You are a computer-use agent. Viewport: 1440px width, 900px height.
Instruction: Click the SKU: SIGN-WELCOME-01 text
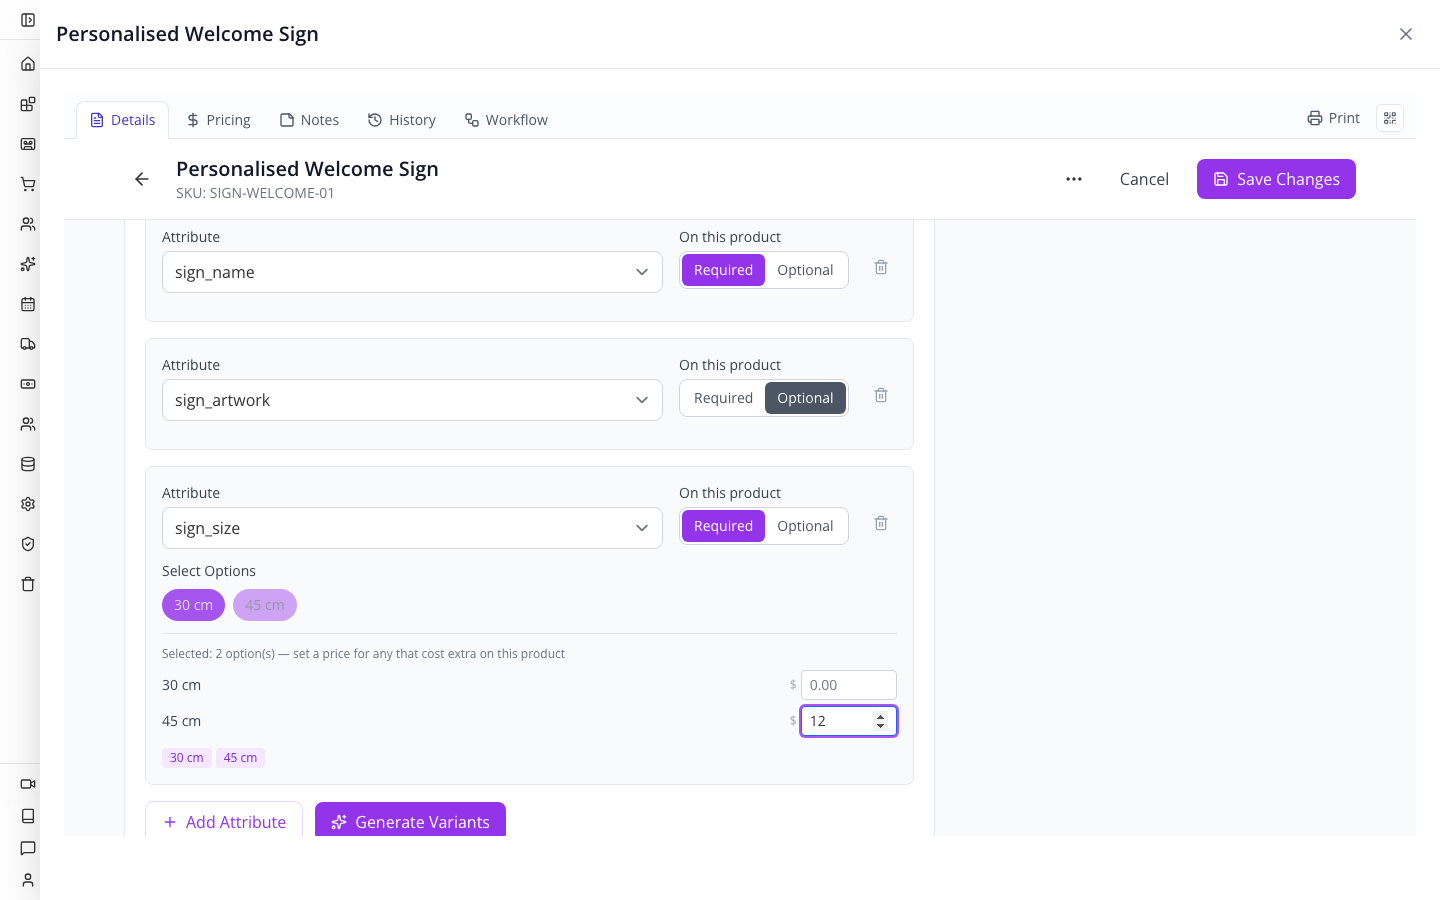[x=255, y=193]
